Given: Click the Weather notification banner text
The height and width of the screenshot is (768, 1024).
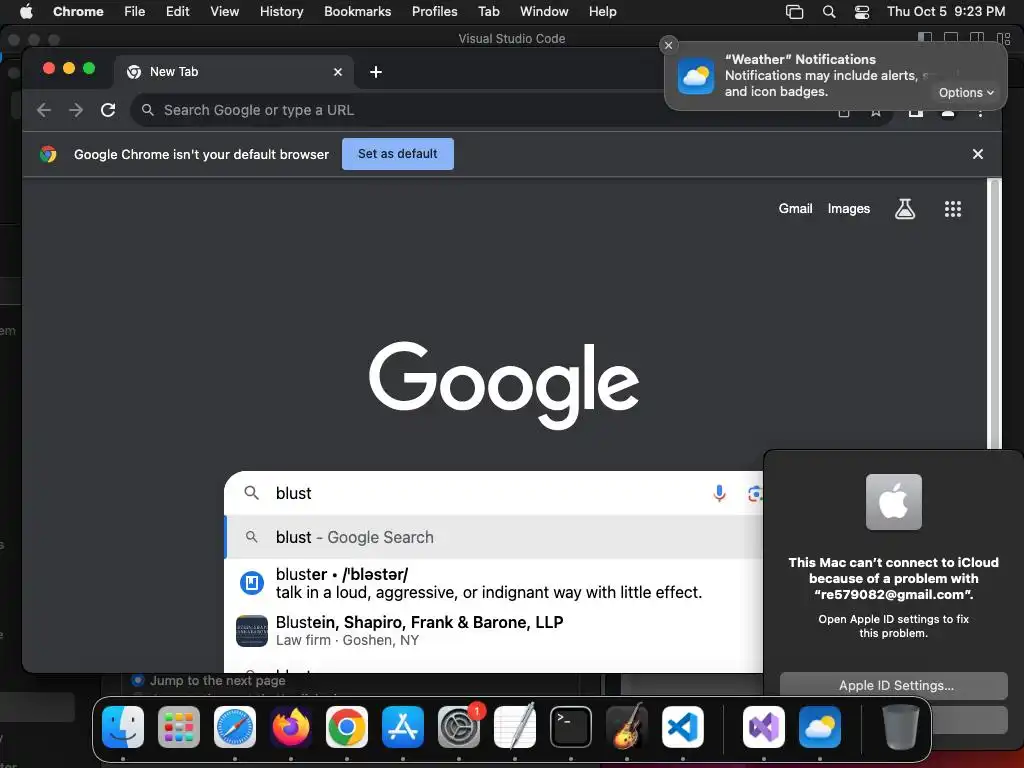Looking at the screenshot, I should [x=823, y=76].
